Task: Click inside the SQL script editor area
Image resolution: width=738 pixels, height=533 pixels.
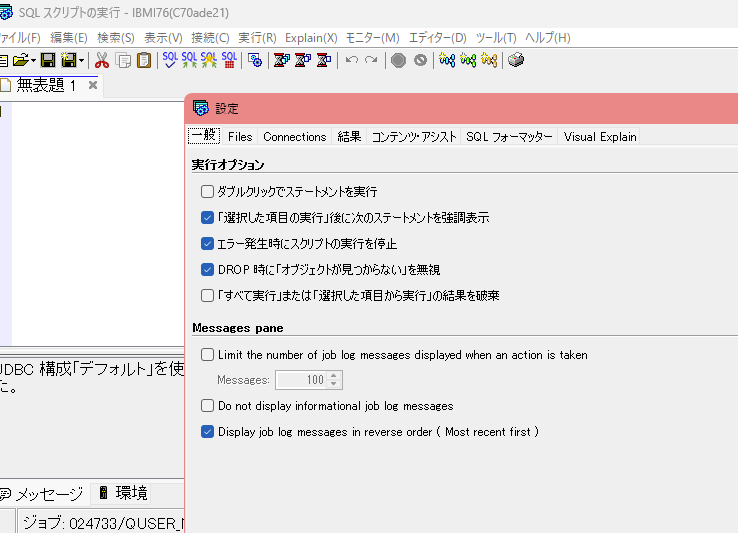Action: tap(97, 224)
